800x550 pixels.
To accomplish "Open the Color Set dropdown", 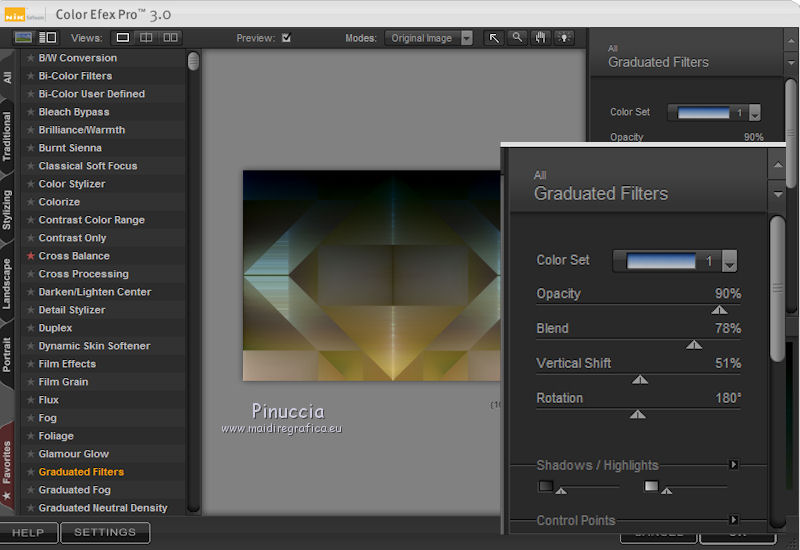I will (729, 262).
